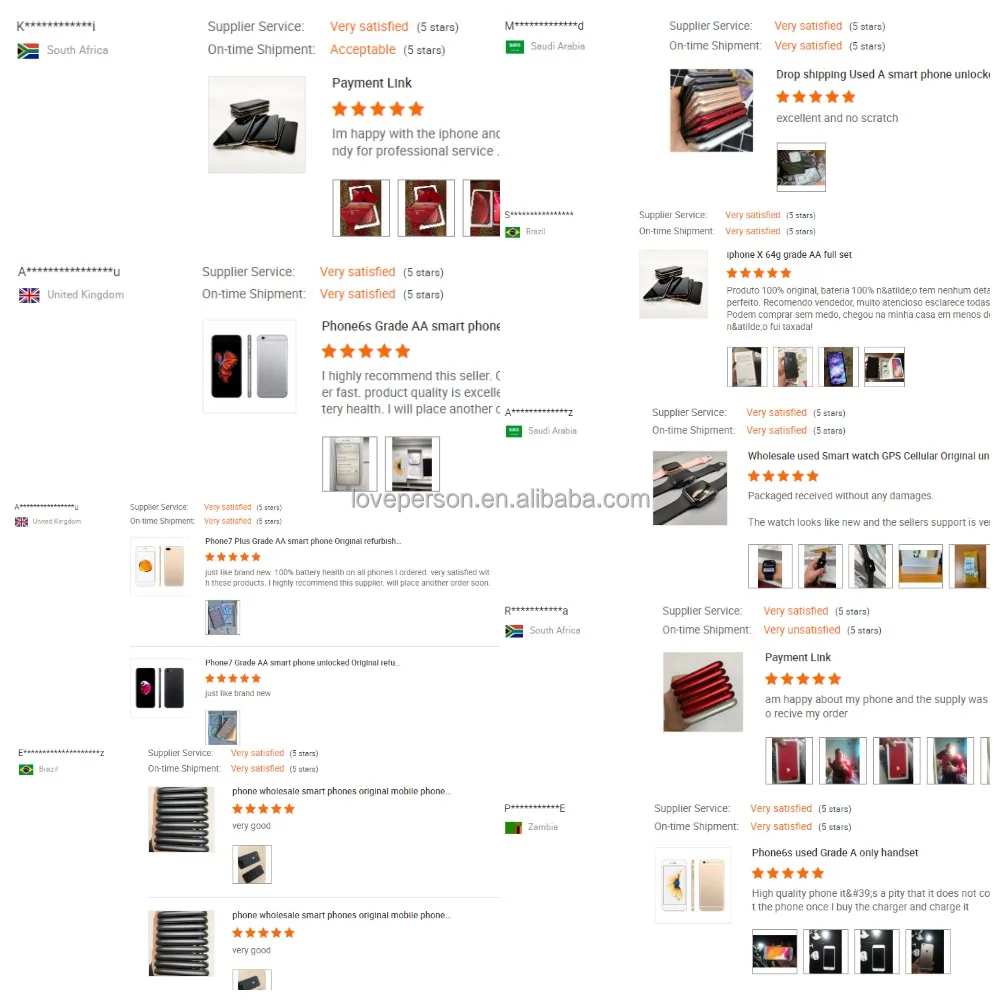Click the Brazil flag beside E***z reviewer
The image size is (1000, 1000).
[x=26, y=770]
